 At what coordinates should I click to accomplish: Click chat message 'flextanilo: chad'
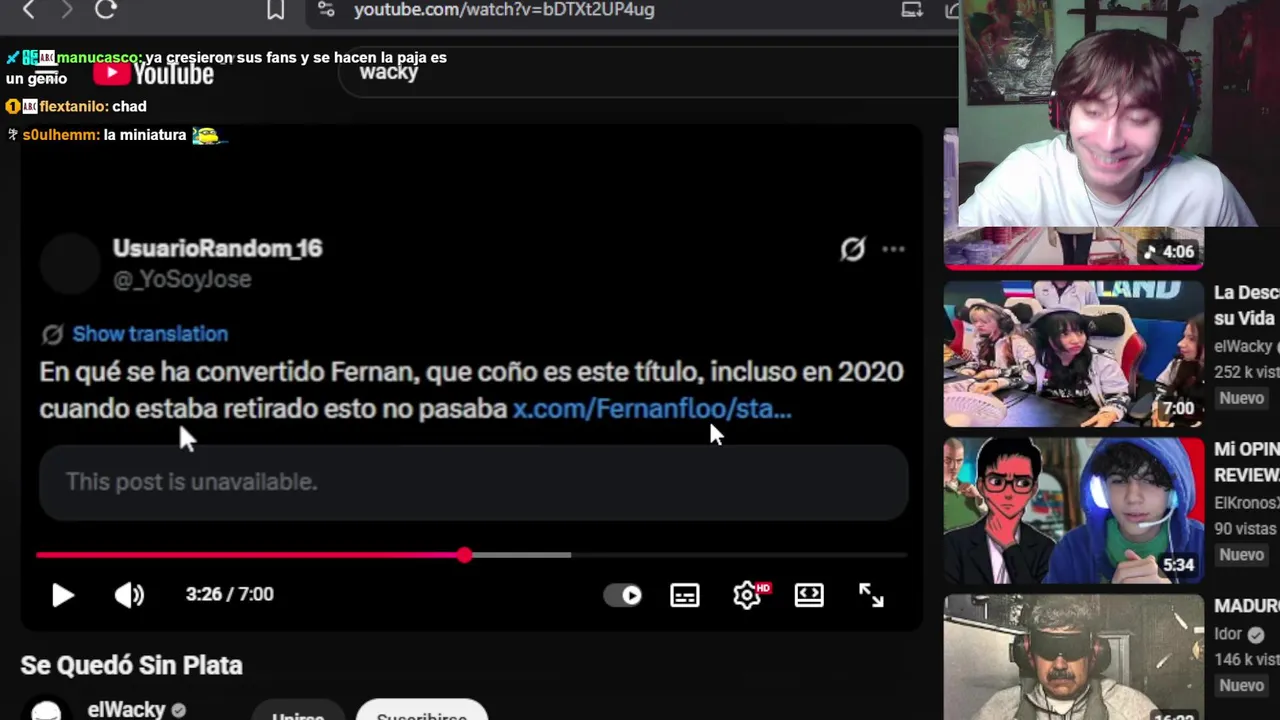pos(76,106)
